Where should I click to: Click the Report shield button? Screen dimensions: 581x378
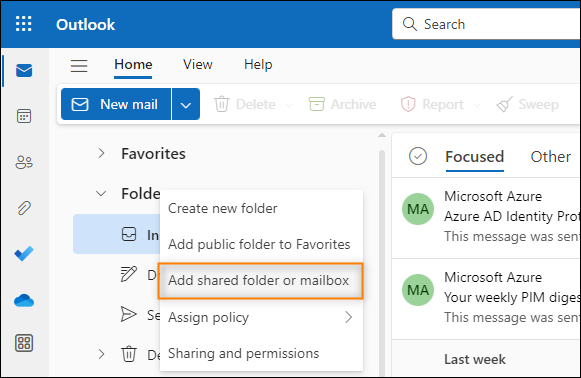click(x=432, y=104)
